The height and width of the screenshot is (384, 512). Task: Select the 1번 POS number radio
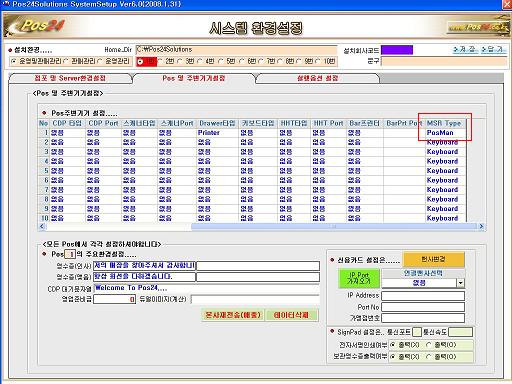(141, 61)
